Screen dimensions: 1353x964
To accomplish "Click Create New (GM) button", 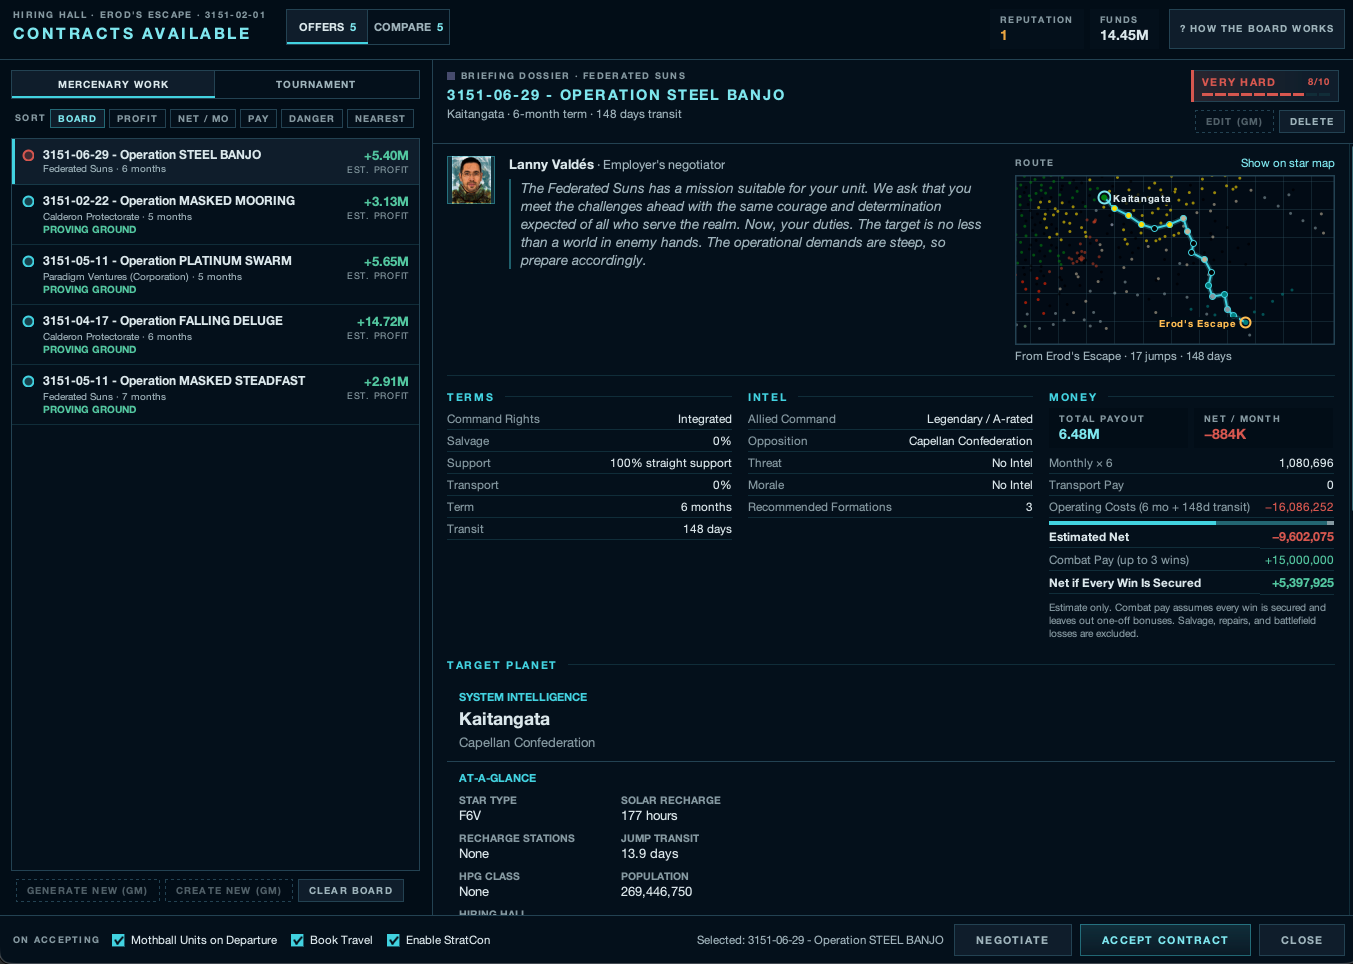I will 229,891.
